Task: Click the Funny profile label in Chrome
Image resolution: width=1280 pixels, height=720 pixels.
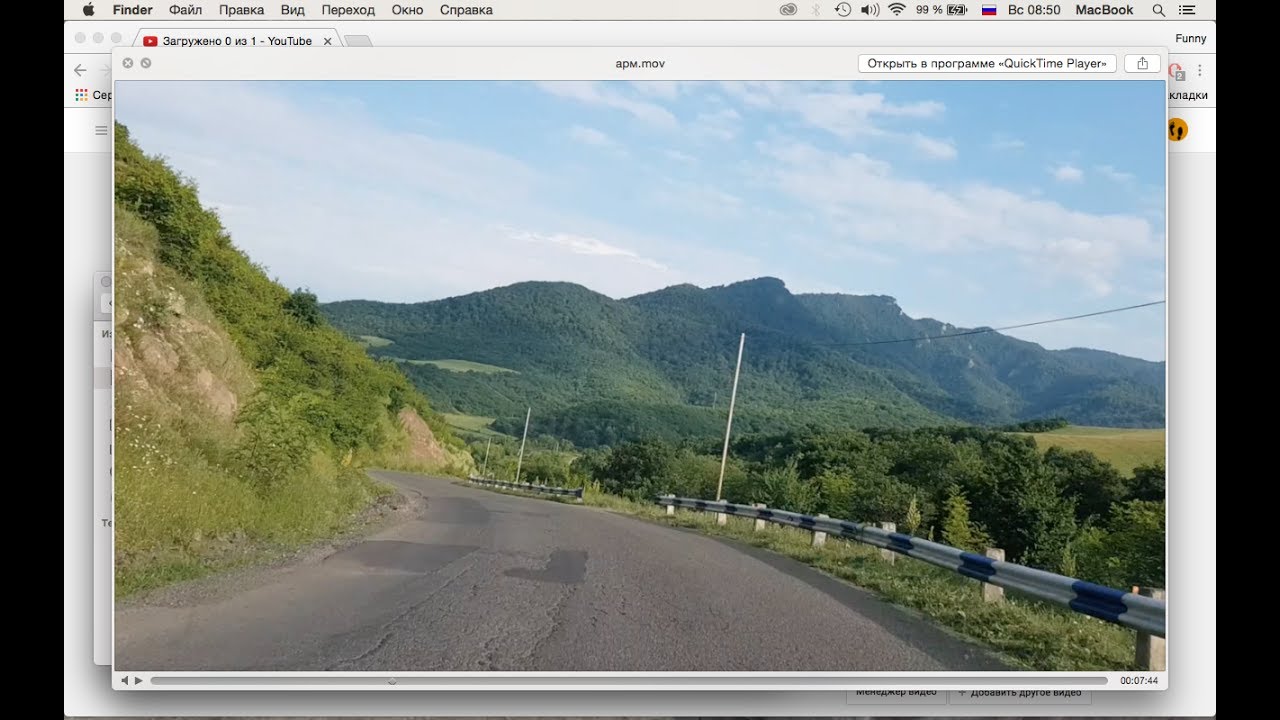Action: point(1191,39)
